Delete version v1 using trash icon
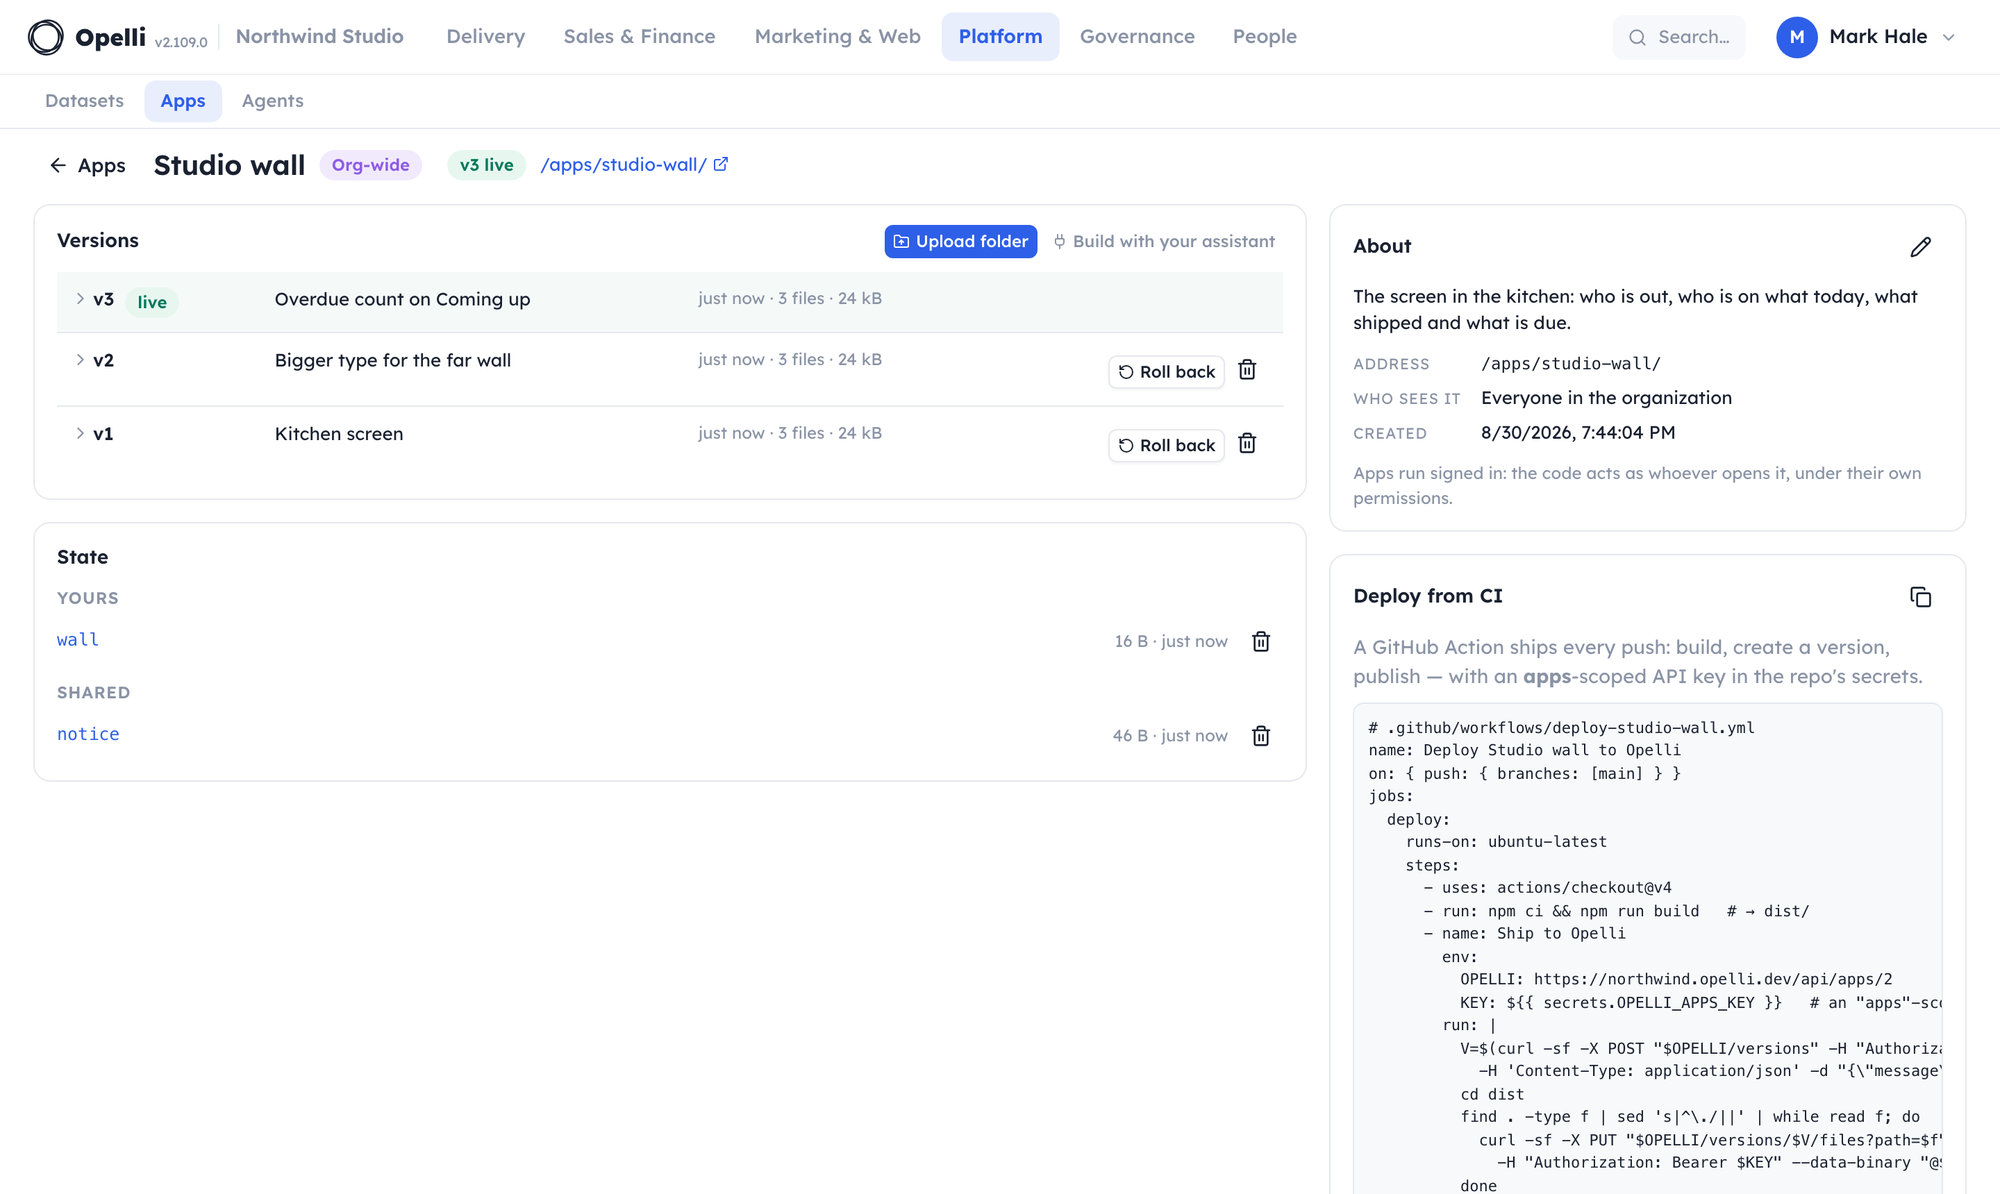2000x1194 pixels. 1247,443
